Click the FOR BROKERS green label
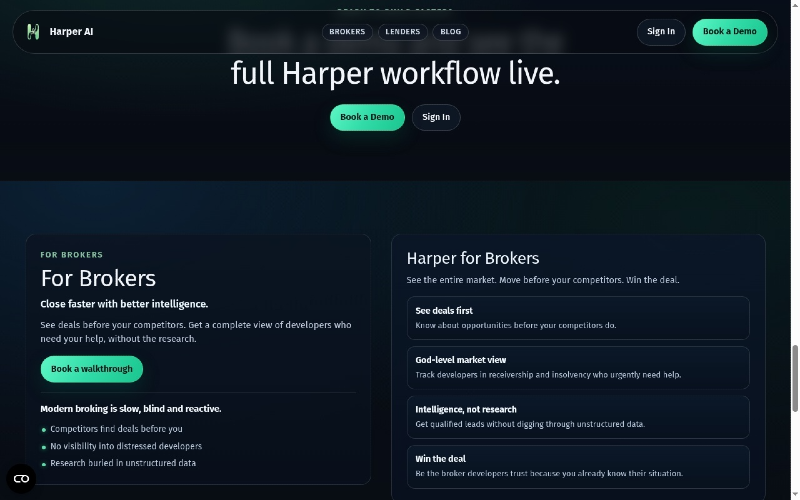This screenshot has height=500, width=800. point(71,255)
